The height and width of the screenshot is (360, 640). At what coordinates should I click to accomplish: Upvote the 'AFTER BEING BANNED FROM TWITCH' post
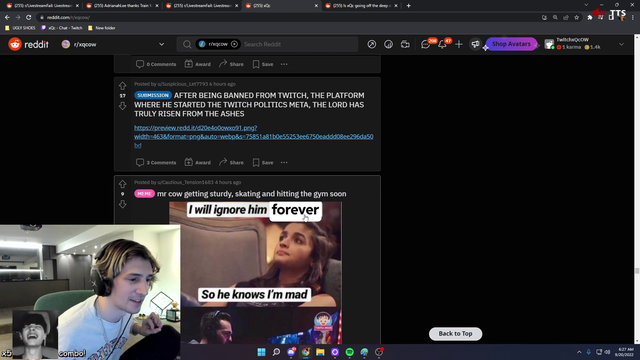tap(122, 86)
